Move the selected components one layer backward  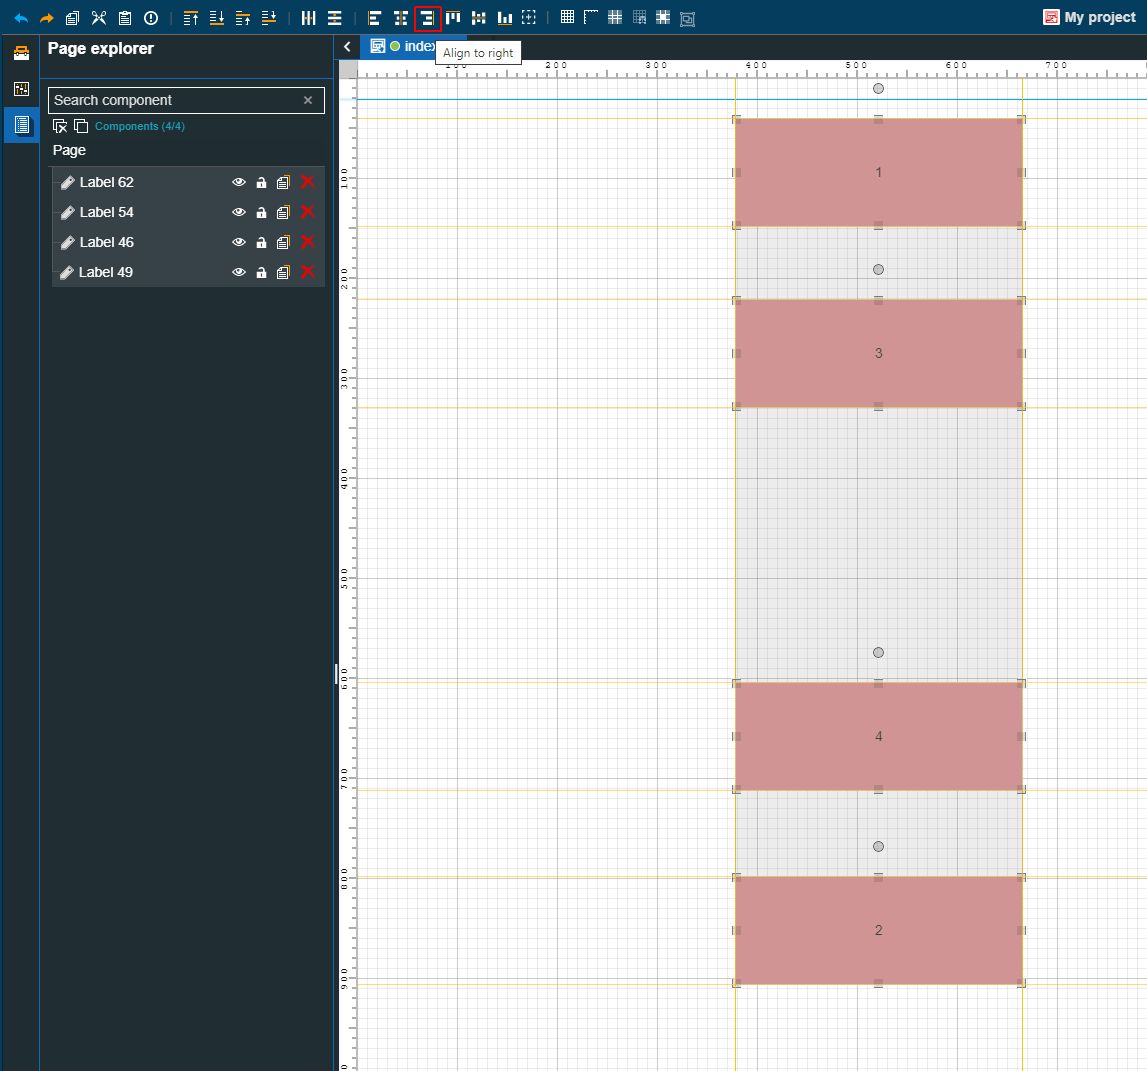[x=268, y=18]
